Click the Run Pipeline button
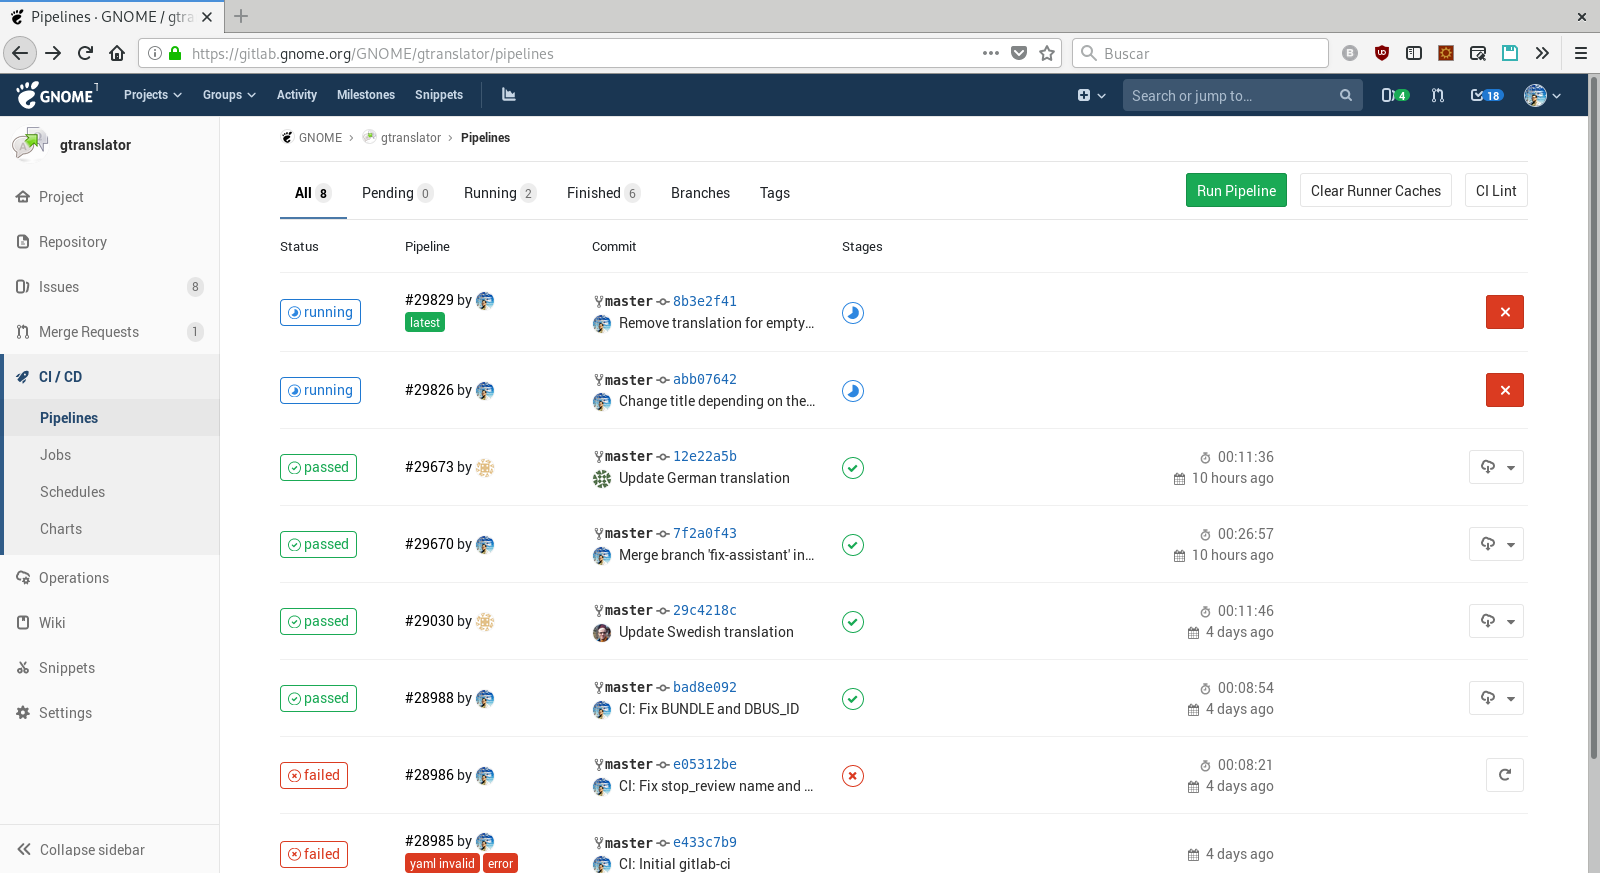This screenshot has width=1600, height=873. [1236, 191]
